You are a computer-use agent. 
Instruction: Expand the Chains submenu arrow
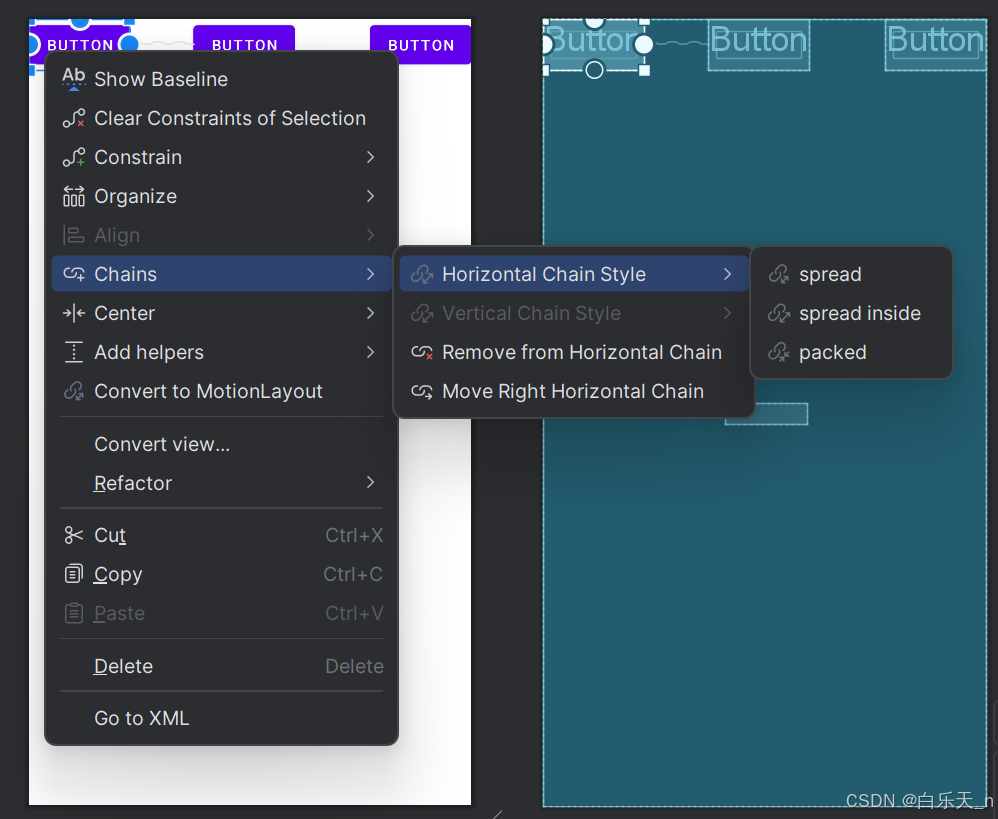(370, 274)
